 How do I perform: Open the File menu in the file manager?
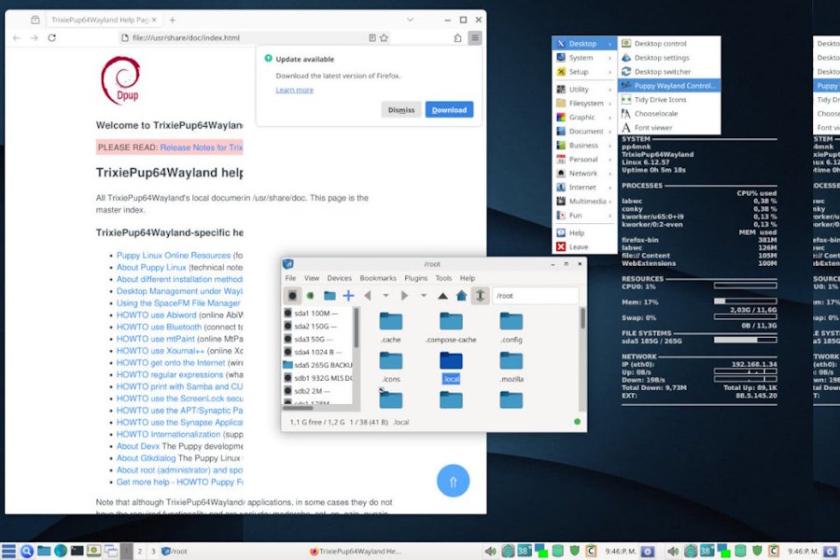click(290, 278)
